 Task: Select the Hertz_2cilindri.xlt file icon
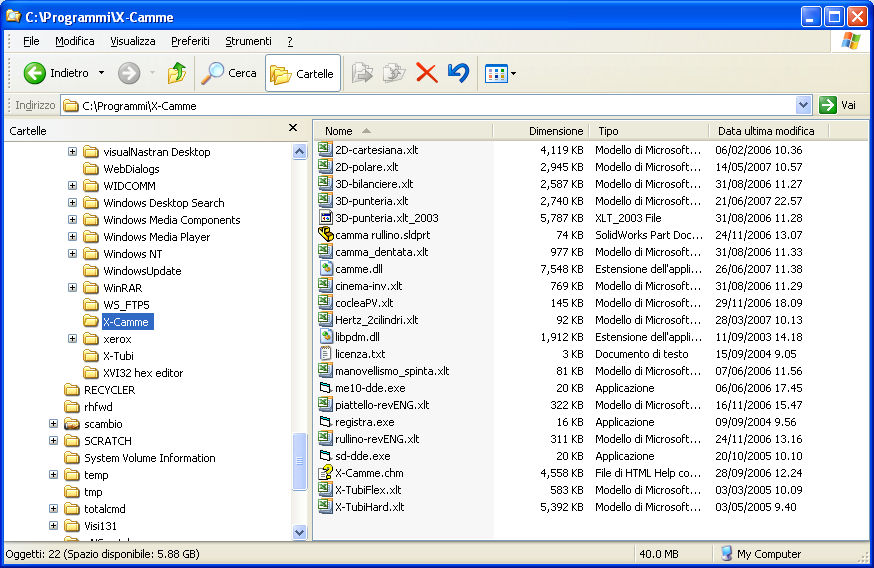click(325, 319)
